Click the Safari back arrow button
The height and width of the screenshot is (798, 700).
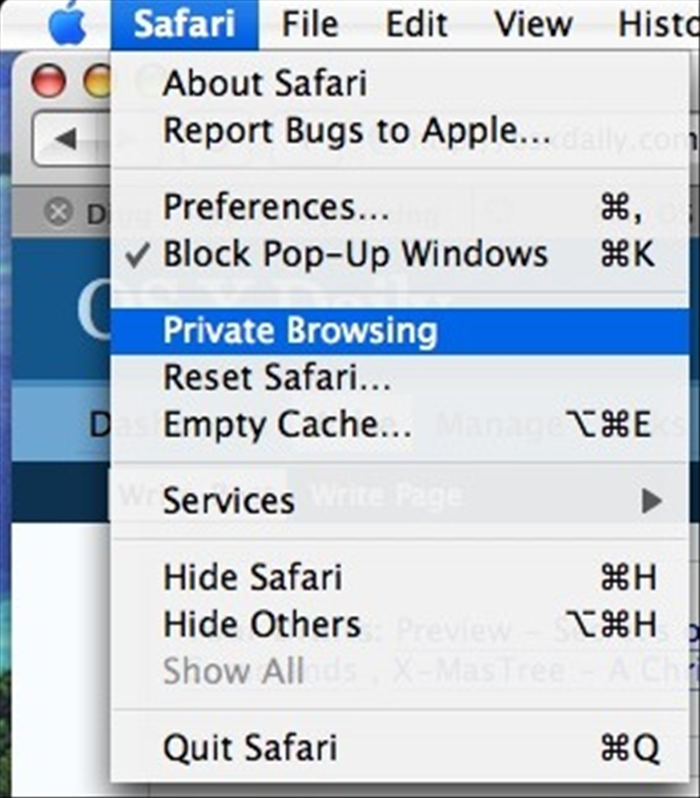pos(66,138)
